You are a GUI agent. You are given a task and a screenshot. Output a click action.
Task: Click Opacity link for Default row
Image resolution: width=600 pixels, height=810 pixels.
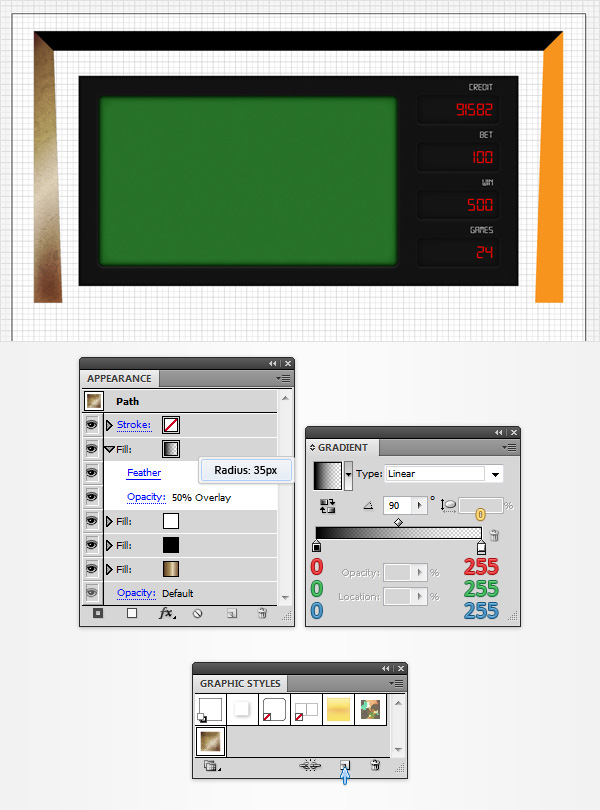tap(136, 593)
